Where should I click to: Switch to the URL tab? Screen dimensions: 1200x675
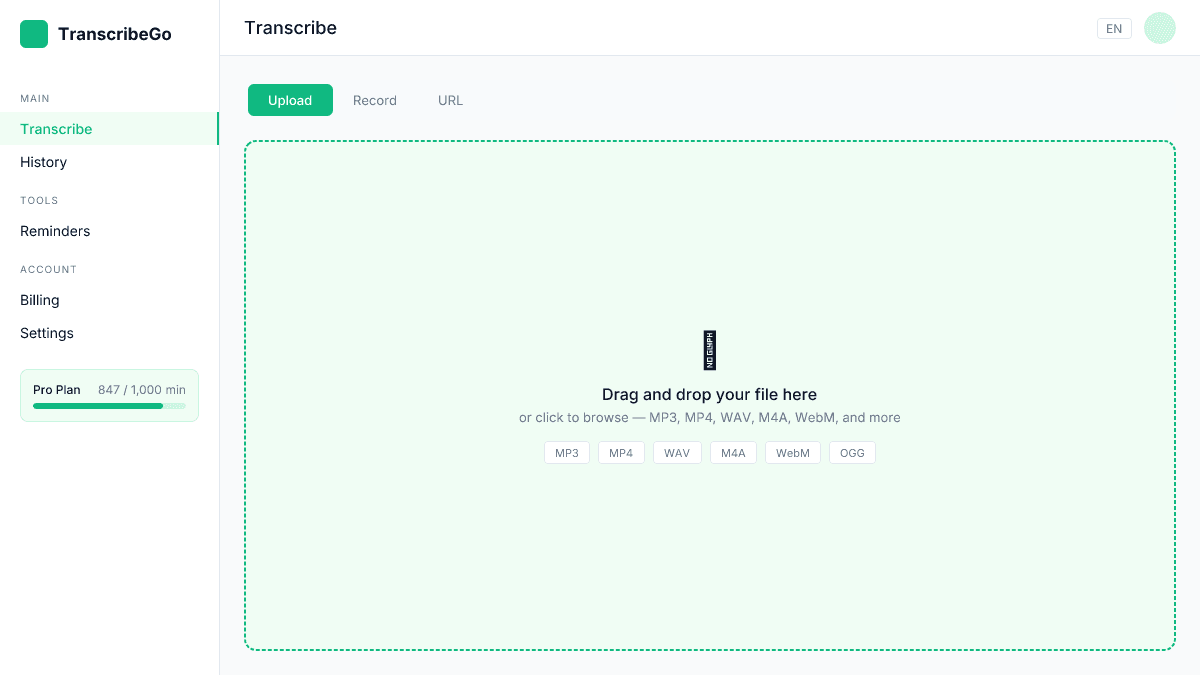[x=450, y=100]
